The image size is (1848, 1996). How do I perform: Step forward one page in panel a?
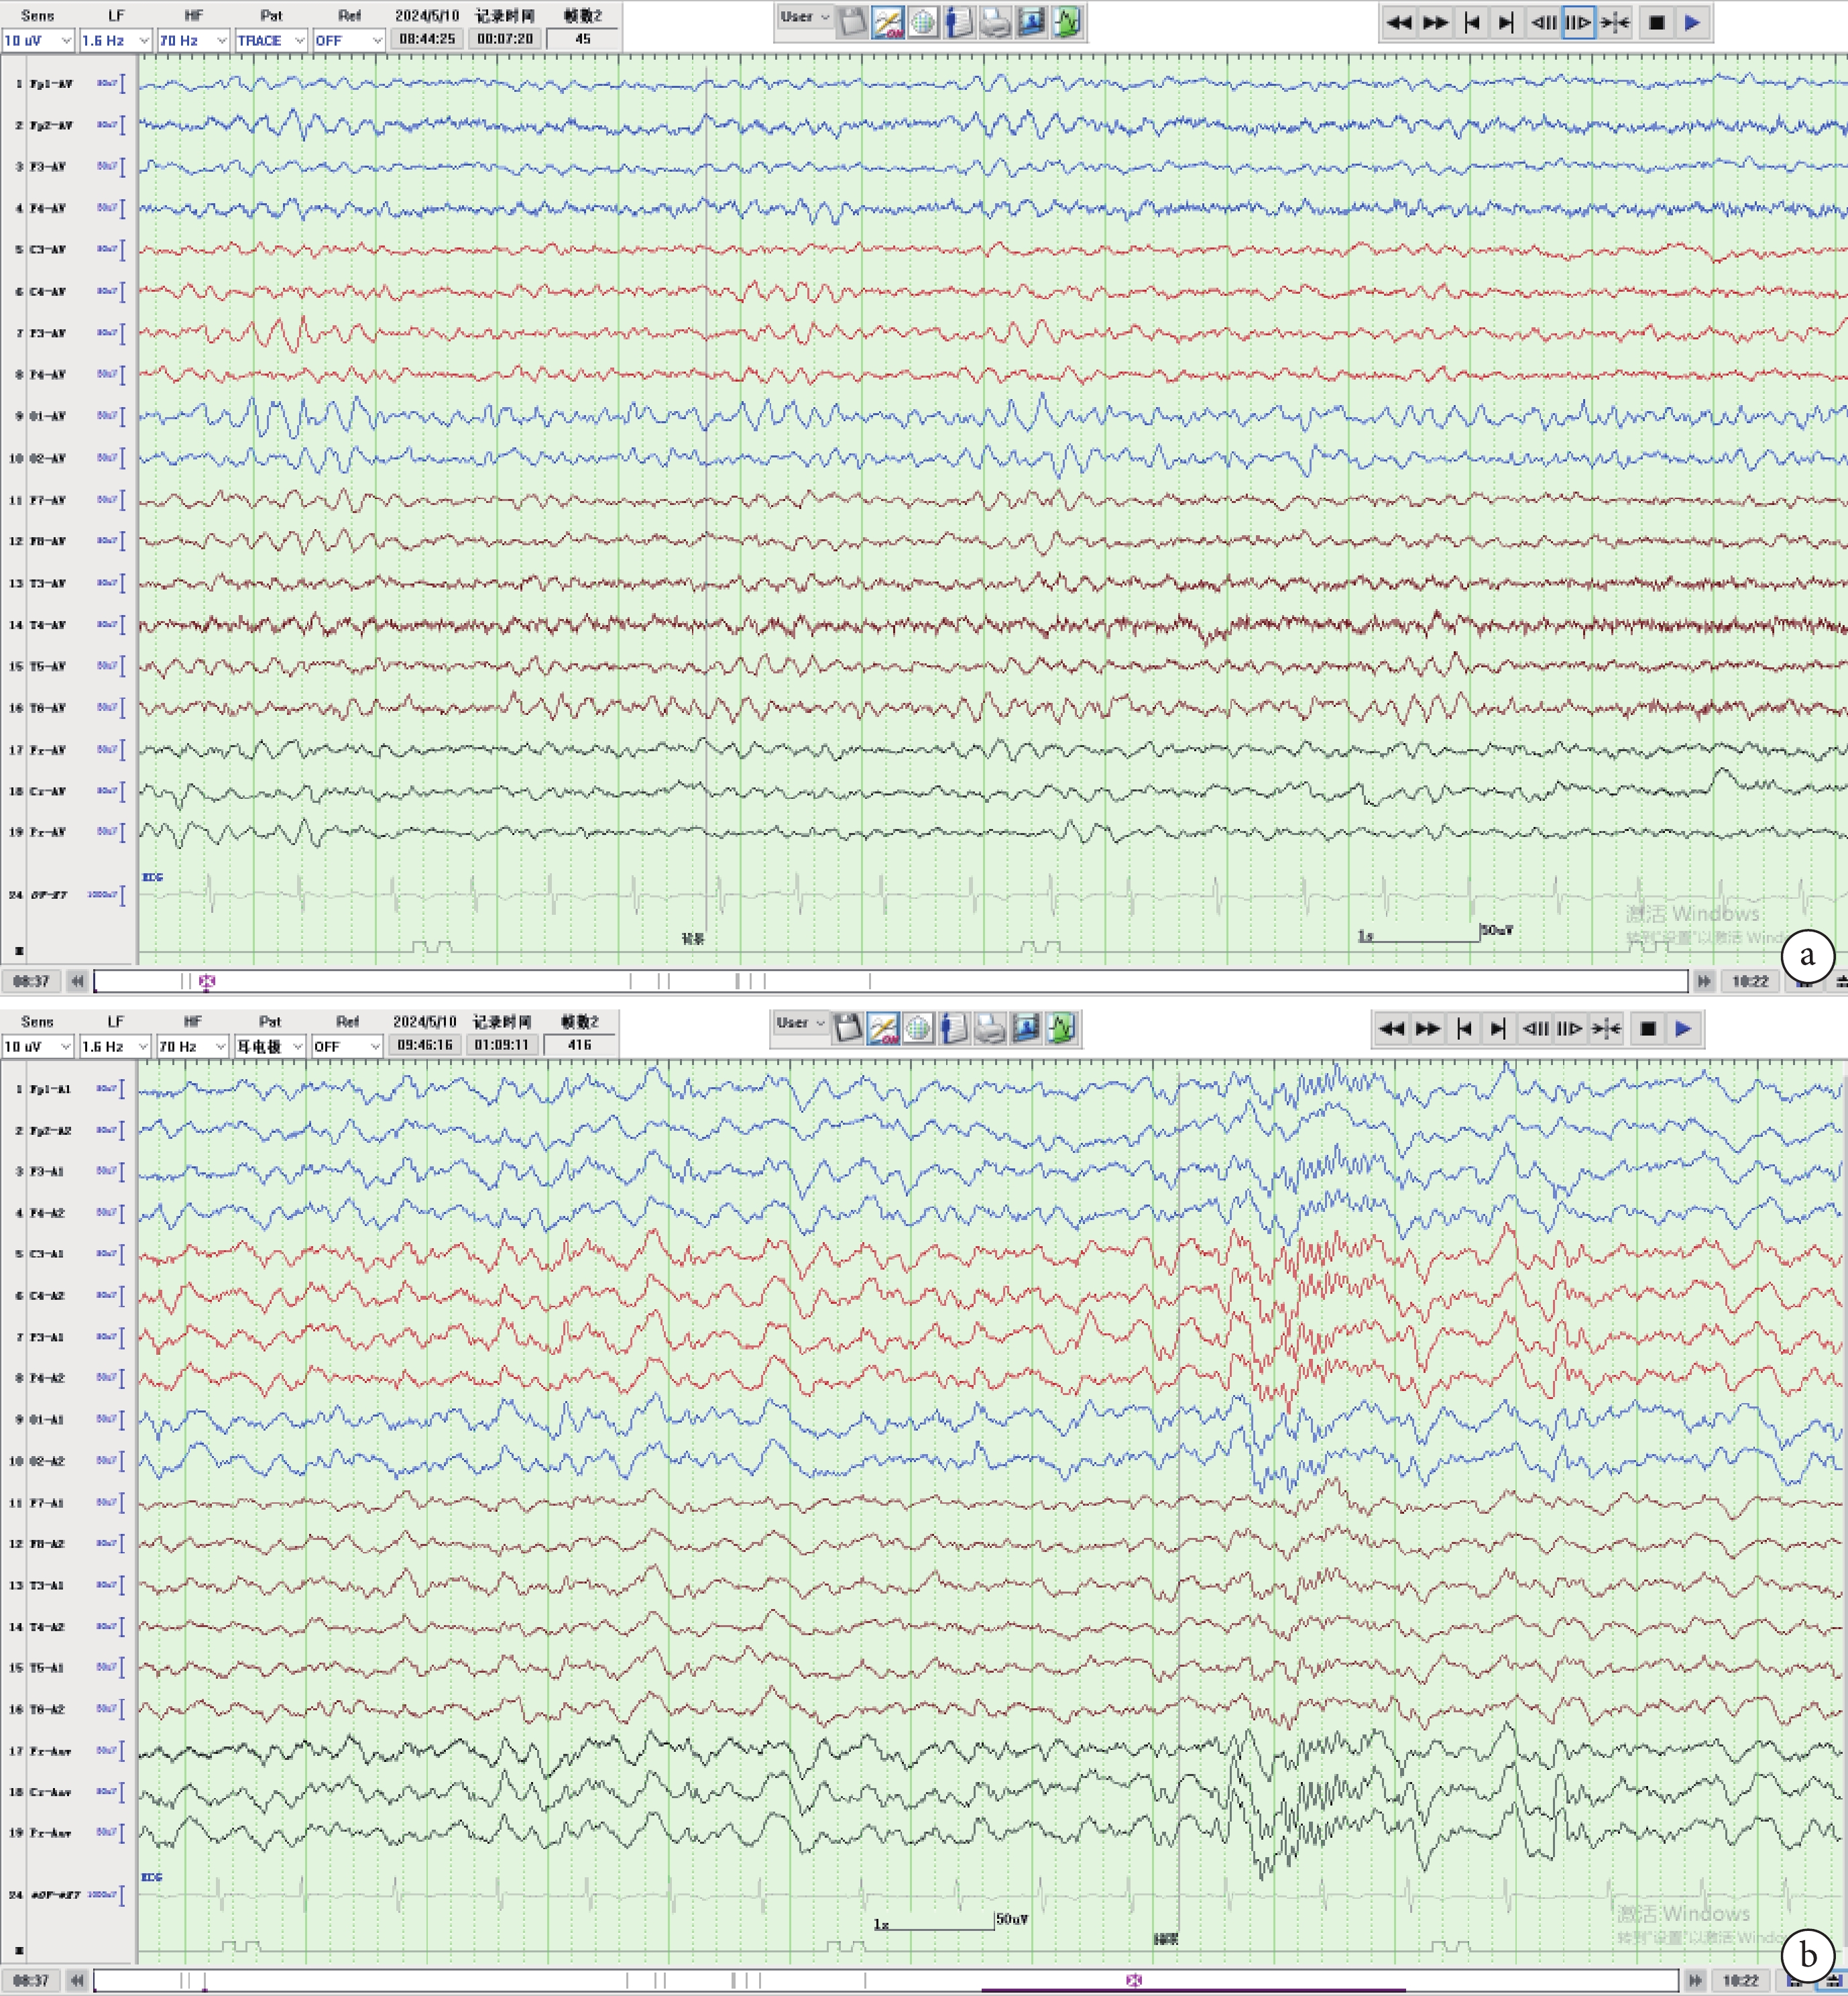(1578, 22)
